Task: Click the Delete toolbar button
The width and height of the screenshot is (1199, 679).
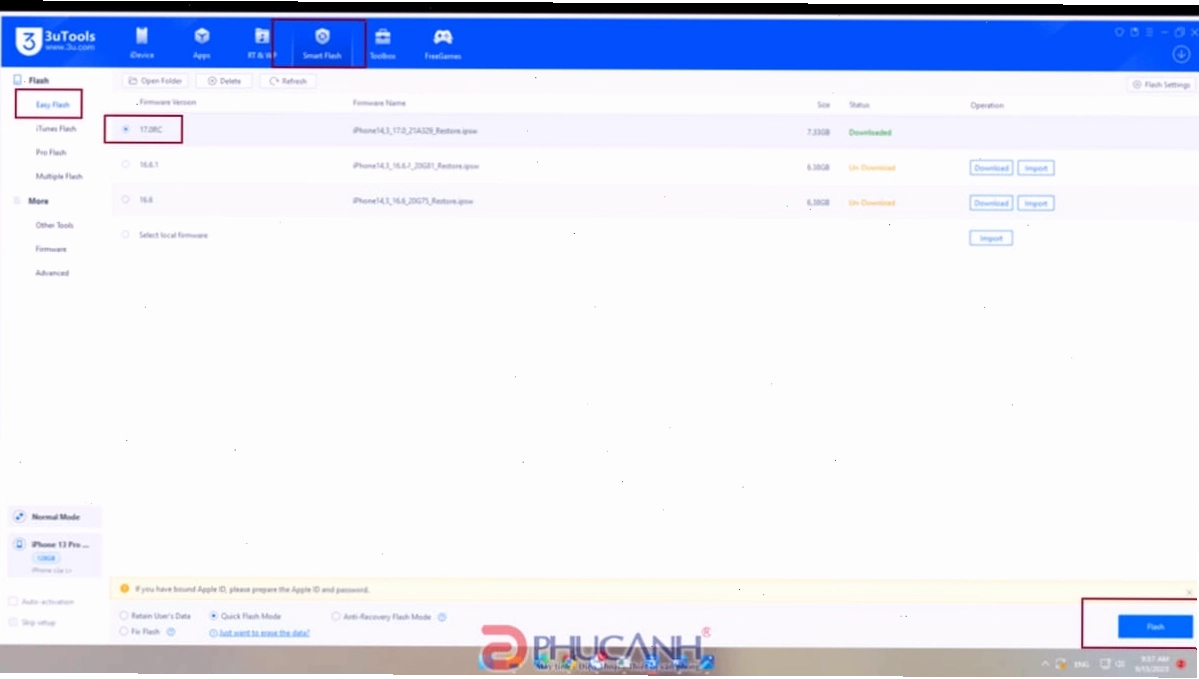Action: click(x=224, y=80)
